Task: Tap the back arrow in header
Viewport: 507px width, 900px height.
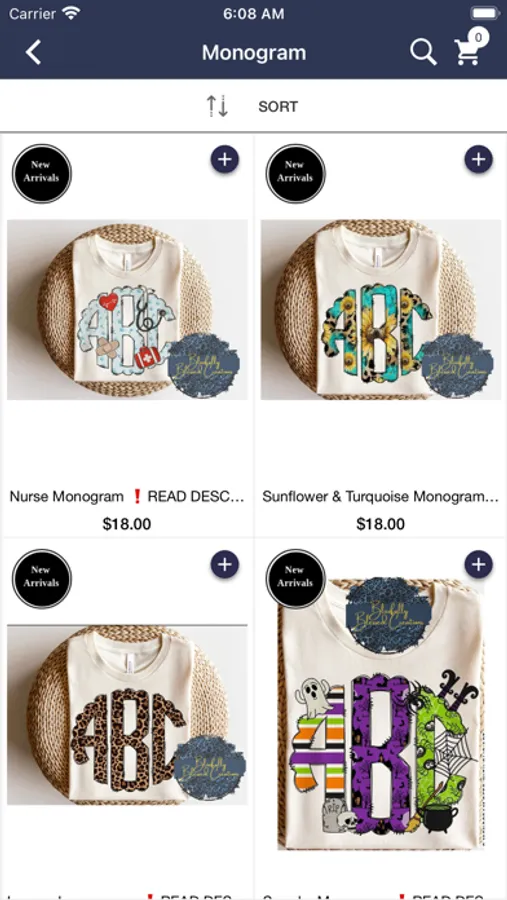Action: click(33, 52)
